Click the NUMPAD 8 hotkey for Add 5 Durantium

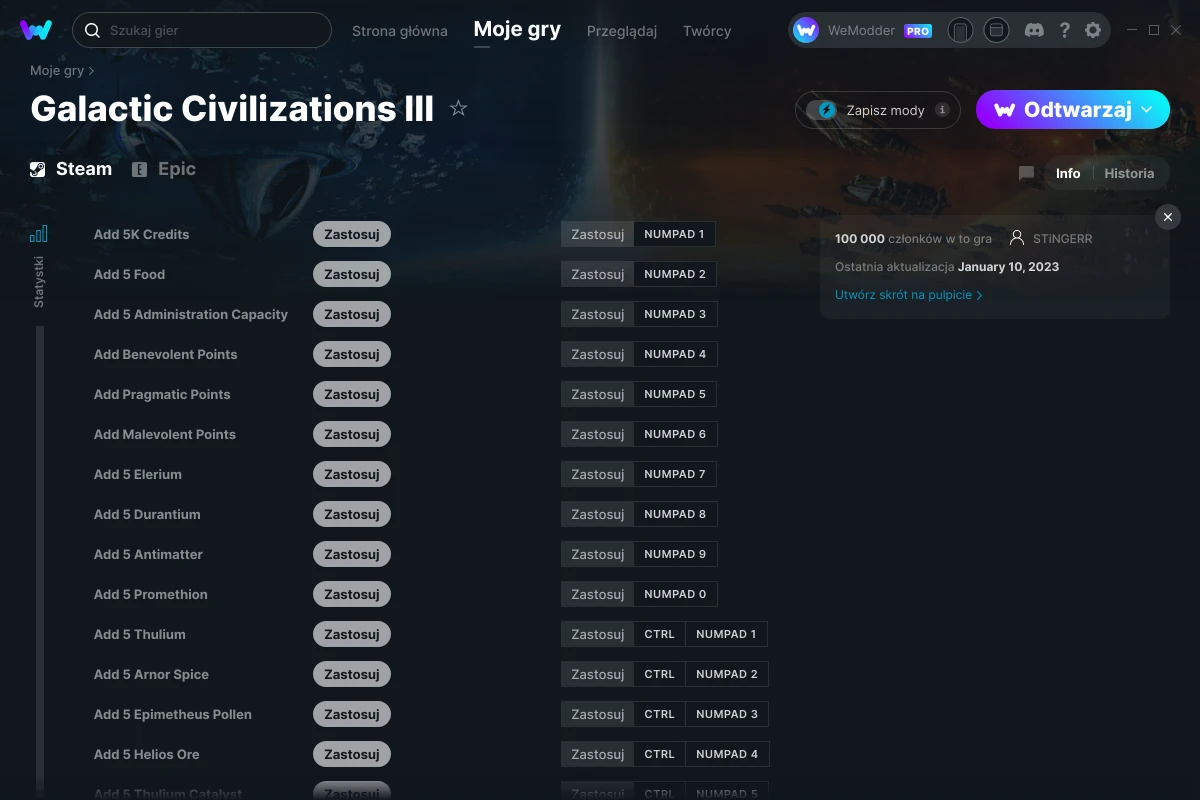[x=675, y=514]
